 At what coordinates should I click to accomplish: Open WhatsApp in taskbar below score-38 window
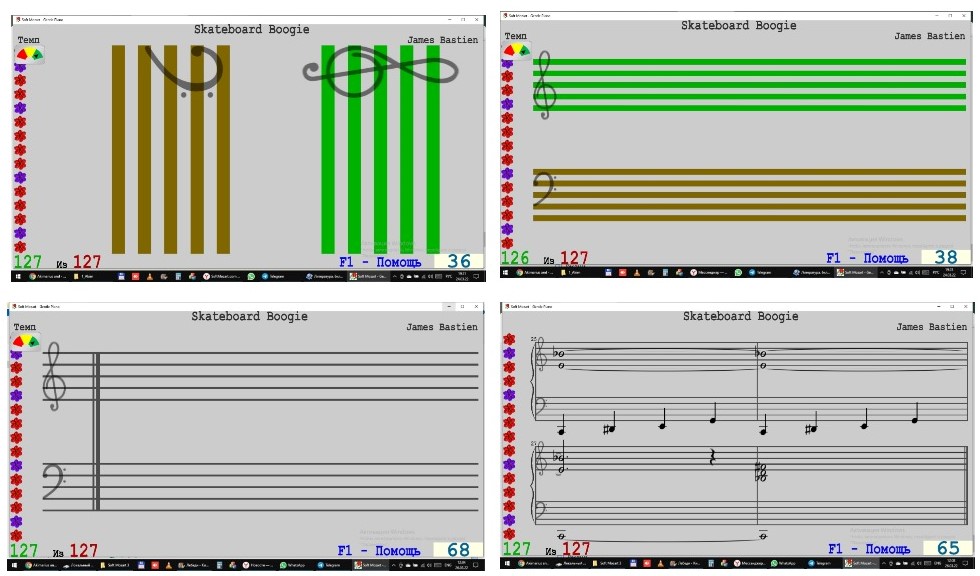(739, 272)
